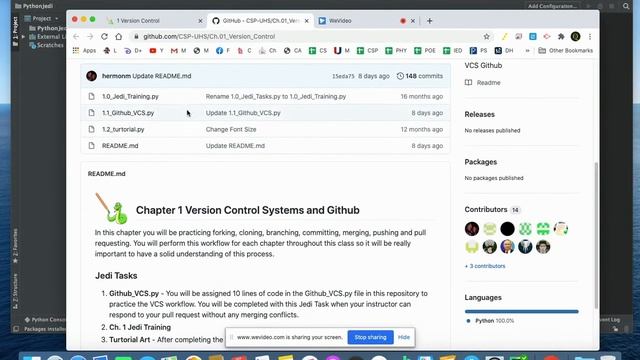
Task: Go to the browser home page
Action: (118, 37)
